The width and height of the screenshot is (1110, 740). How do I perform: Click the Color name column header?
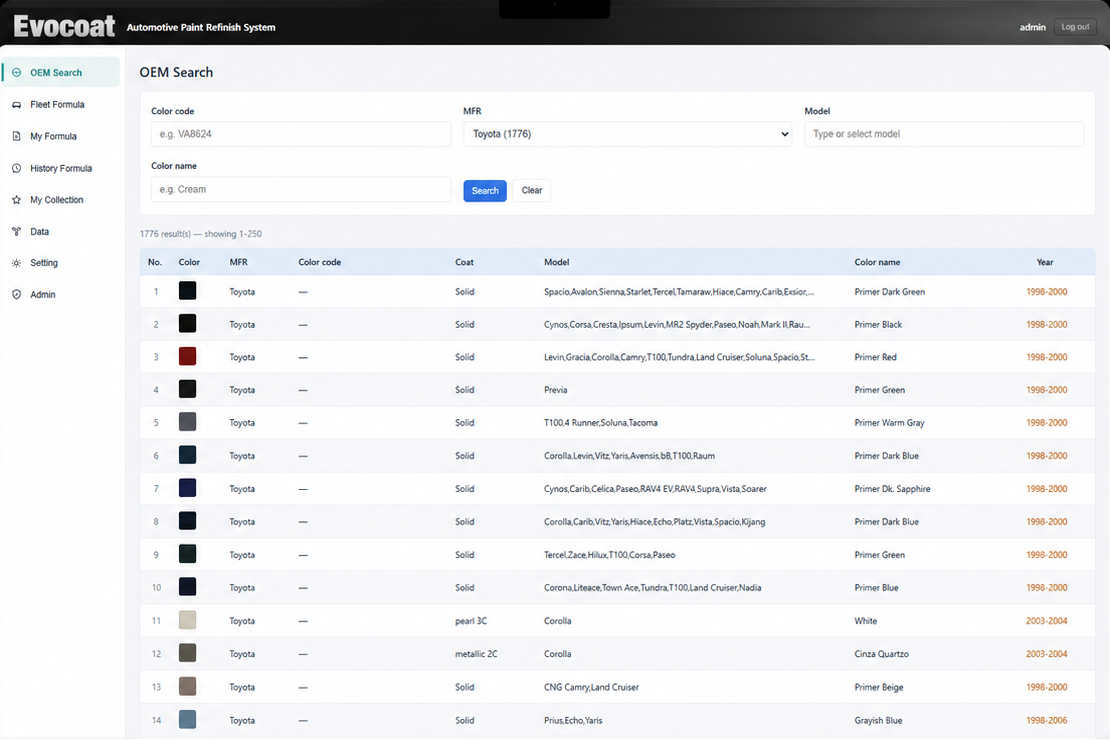877,262
